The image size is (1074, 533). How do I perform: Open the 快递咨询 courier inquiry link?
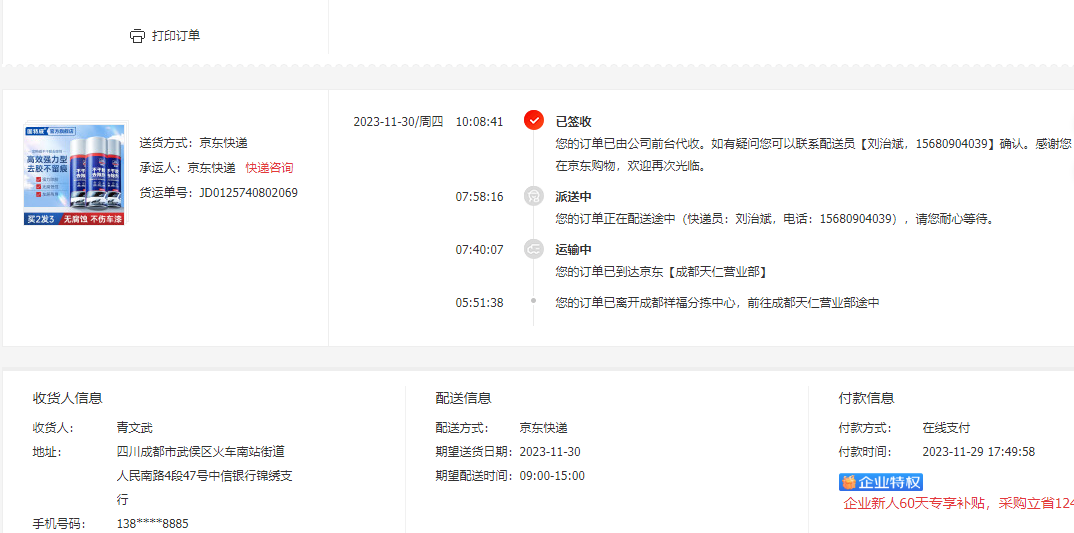[269, 168]
